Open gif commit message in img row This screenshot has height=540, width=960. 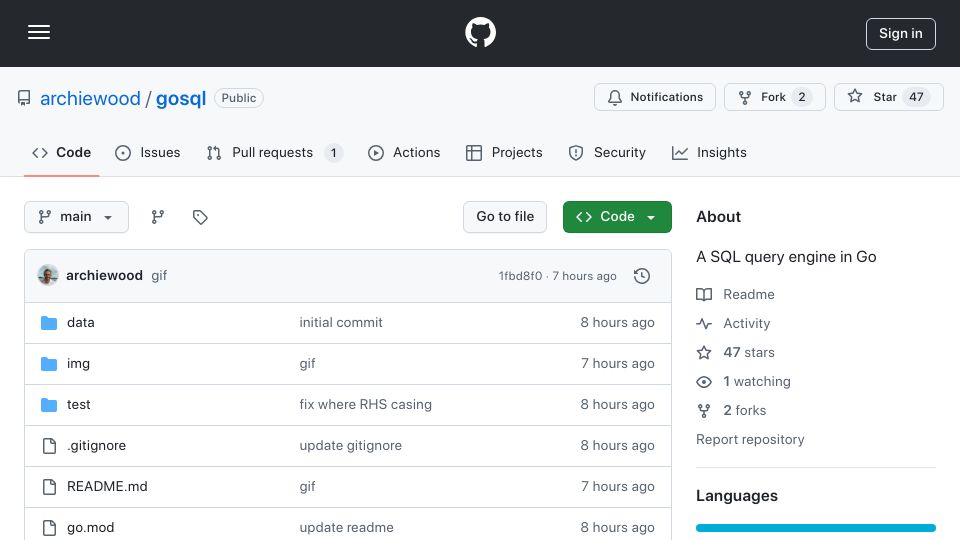pos(307,364)
